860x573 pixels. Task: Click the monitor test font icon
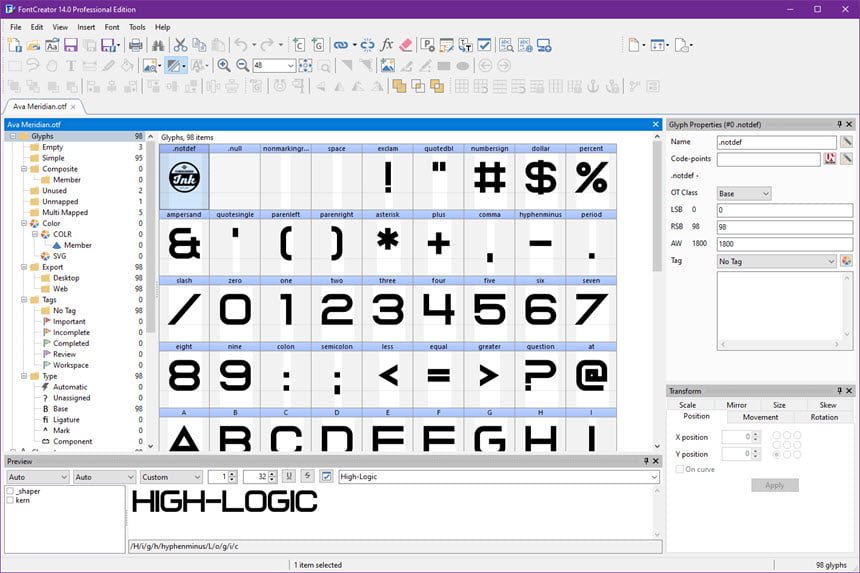pos(544,45)
